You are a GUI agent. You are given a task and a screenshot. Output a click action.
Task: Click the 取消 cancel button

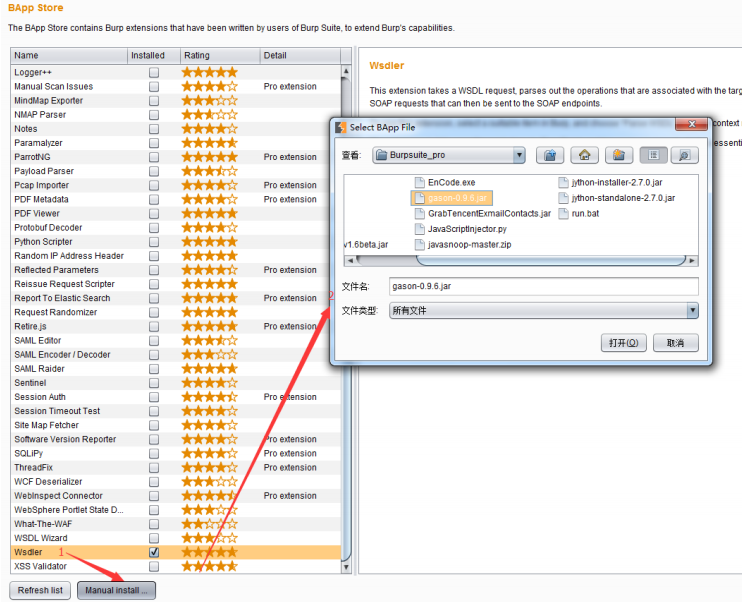click(675, 343)
